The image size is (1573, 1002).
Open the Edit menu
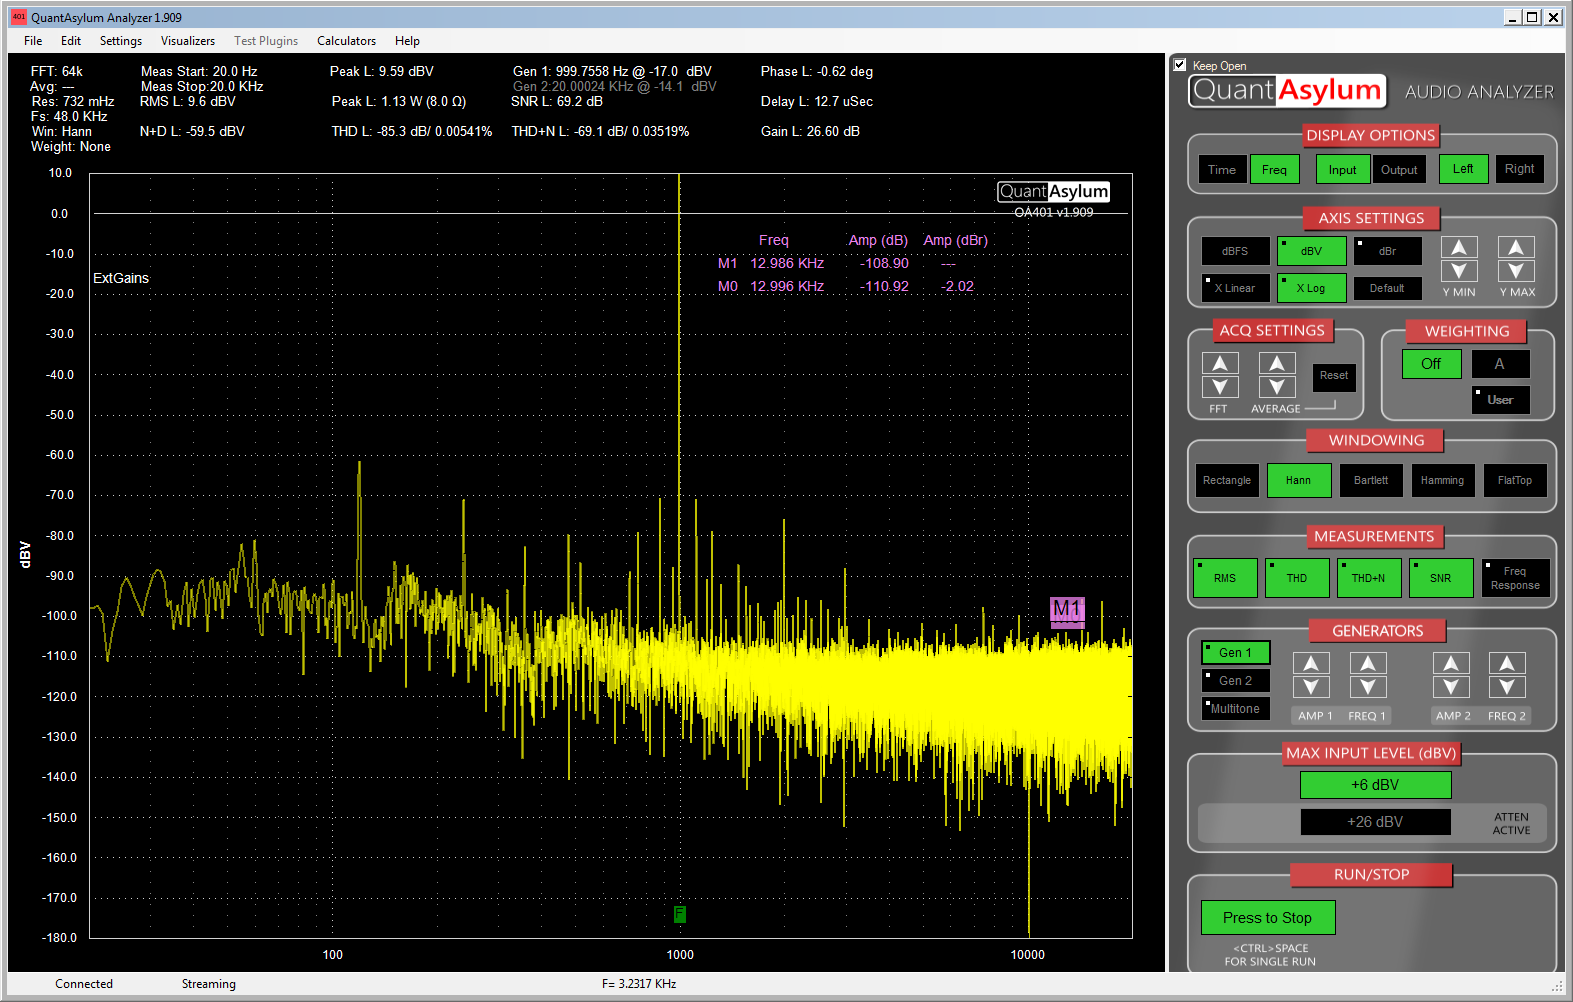(x=71, y=41)
